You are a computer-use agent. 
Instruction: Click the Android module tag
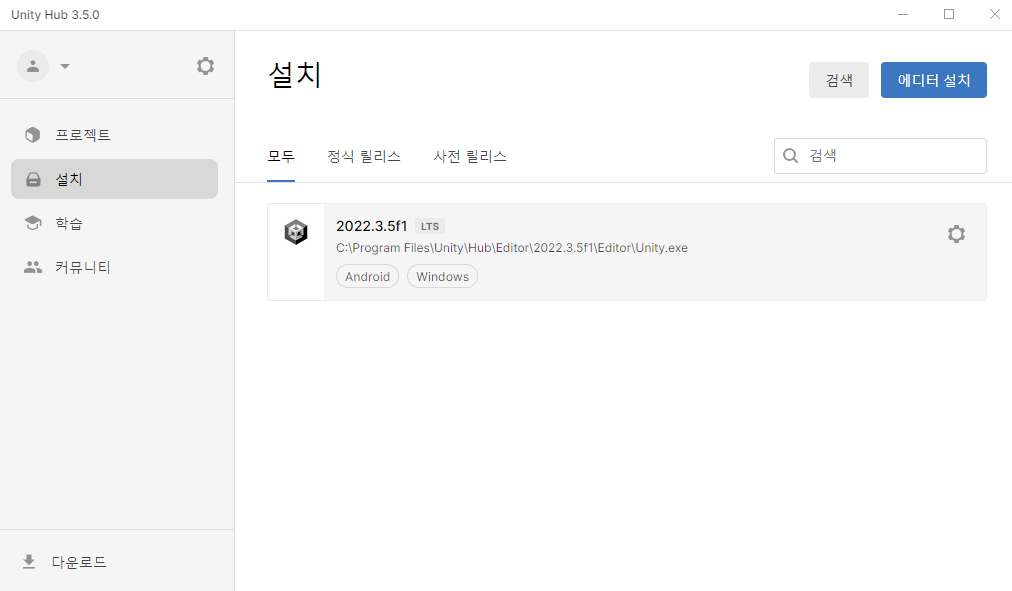click(367, 276)
